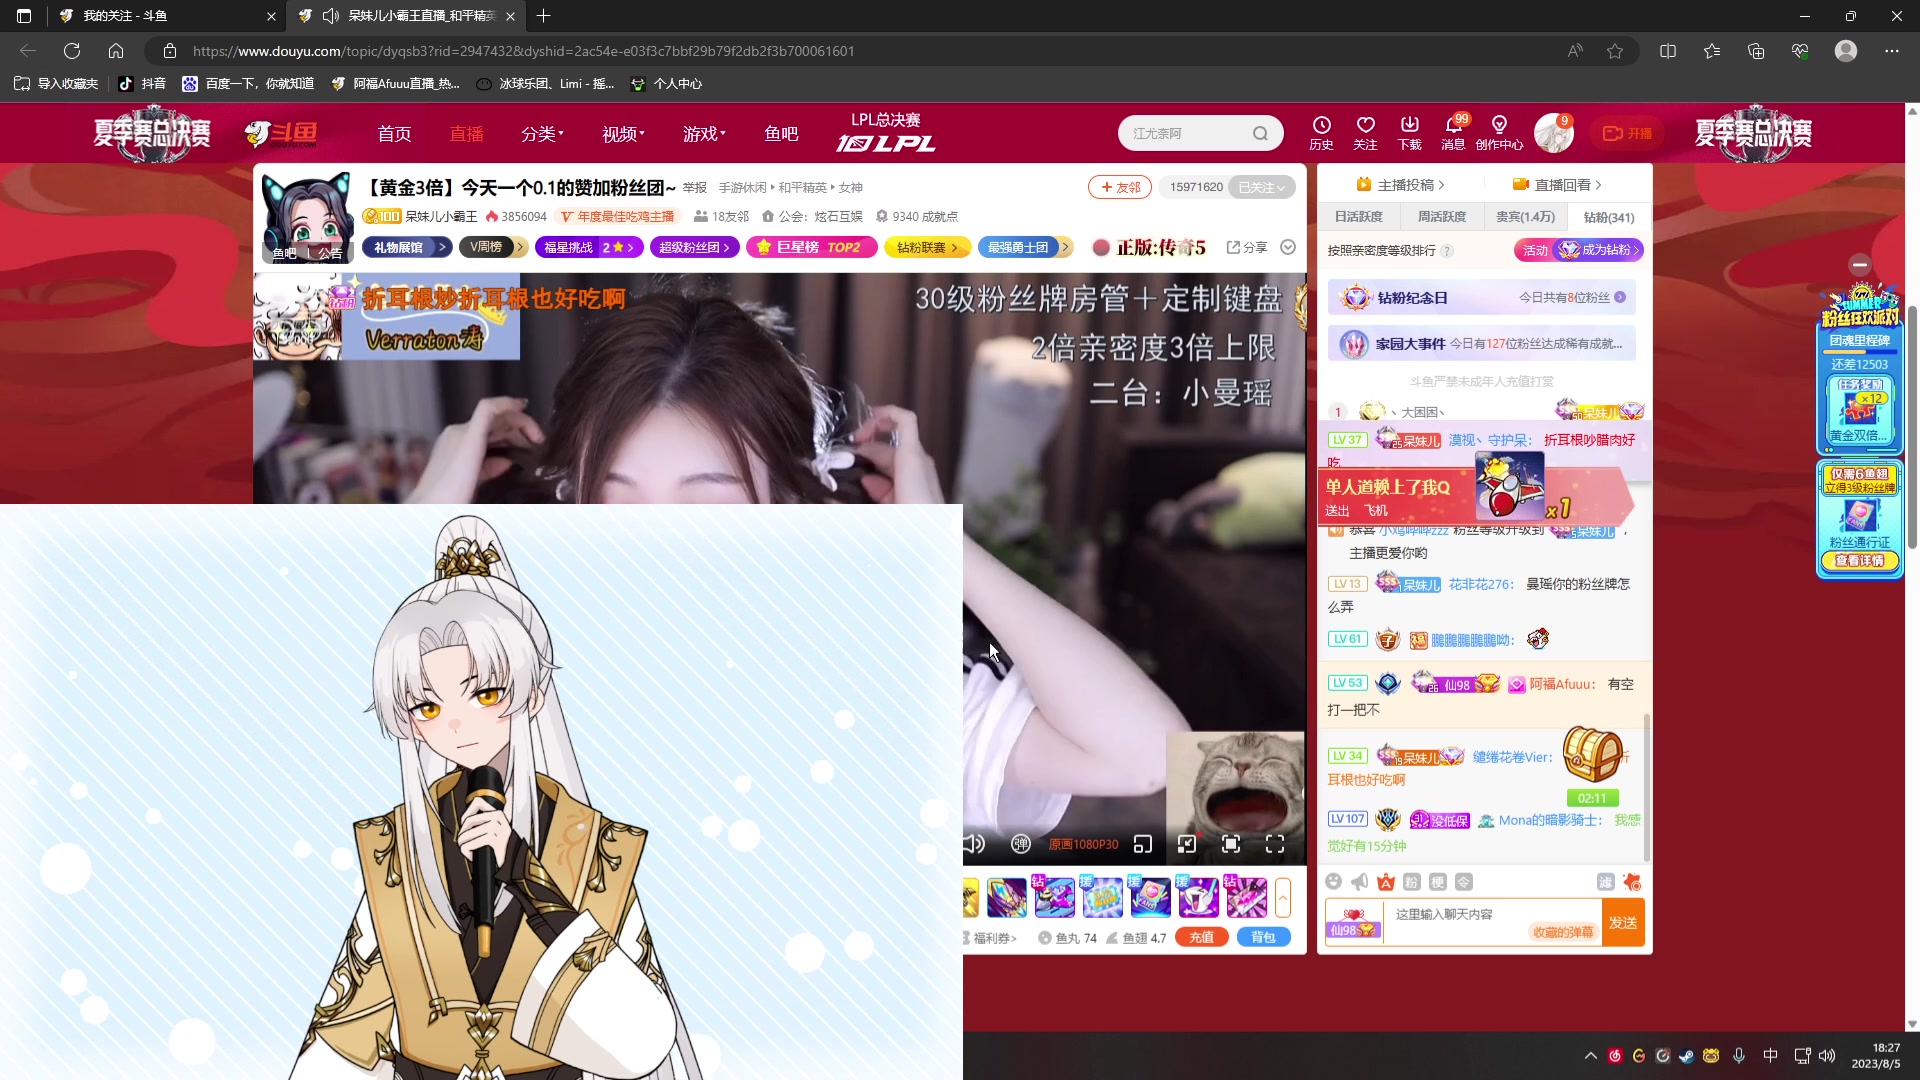Screen dimensions: 1920x1080
Task: Enter picture-in-picture mini player icon
Action: 1143,844
